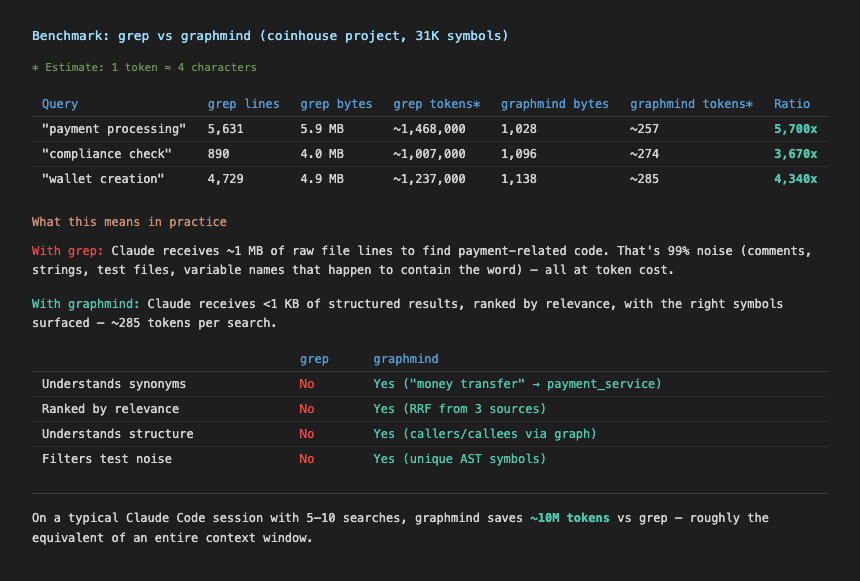The width and height of the screenshot is (860, 581).
Task: Click the grep tokens column header
Action: pyautogui.click(x=437, y=104)
